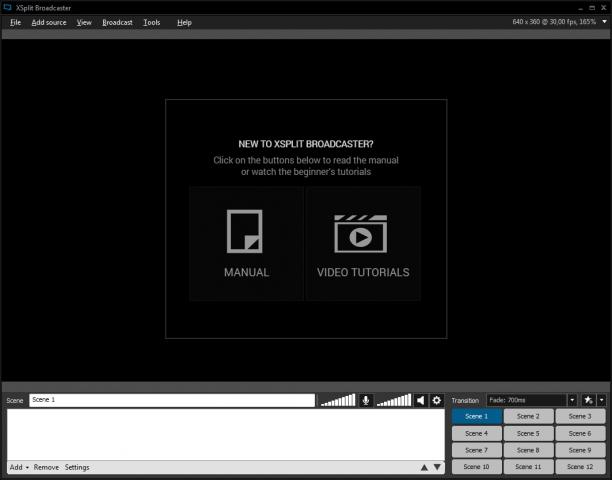
Task: Switch to Scene 4
Action: (x=477, y=434)
